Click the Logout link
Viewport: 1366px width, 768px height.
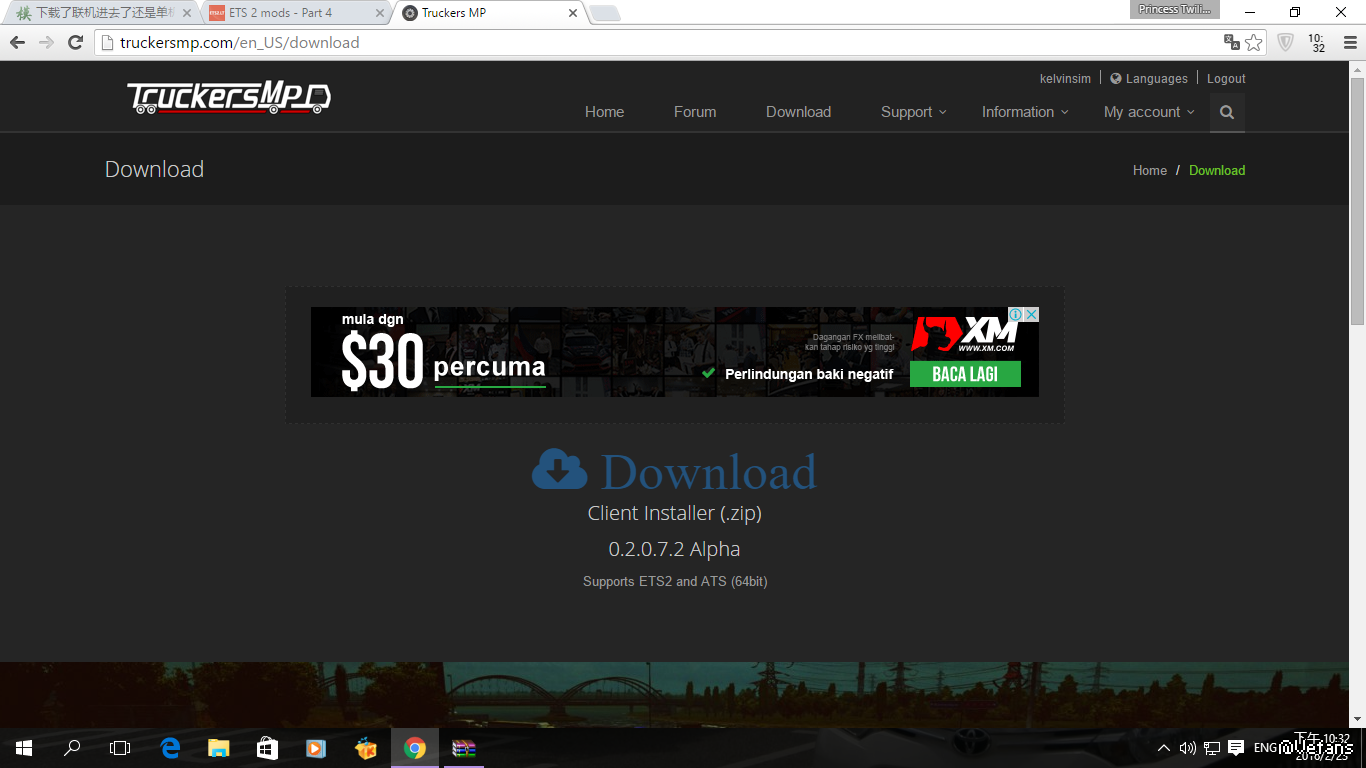(x=1226, y=79)
